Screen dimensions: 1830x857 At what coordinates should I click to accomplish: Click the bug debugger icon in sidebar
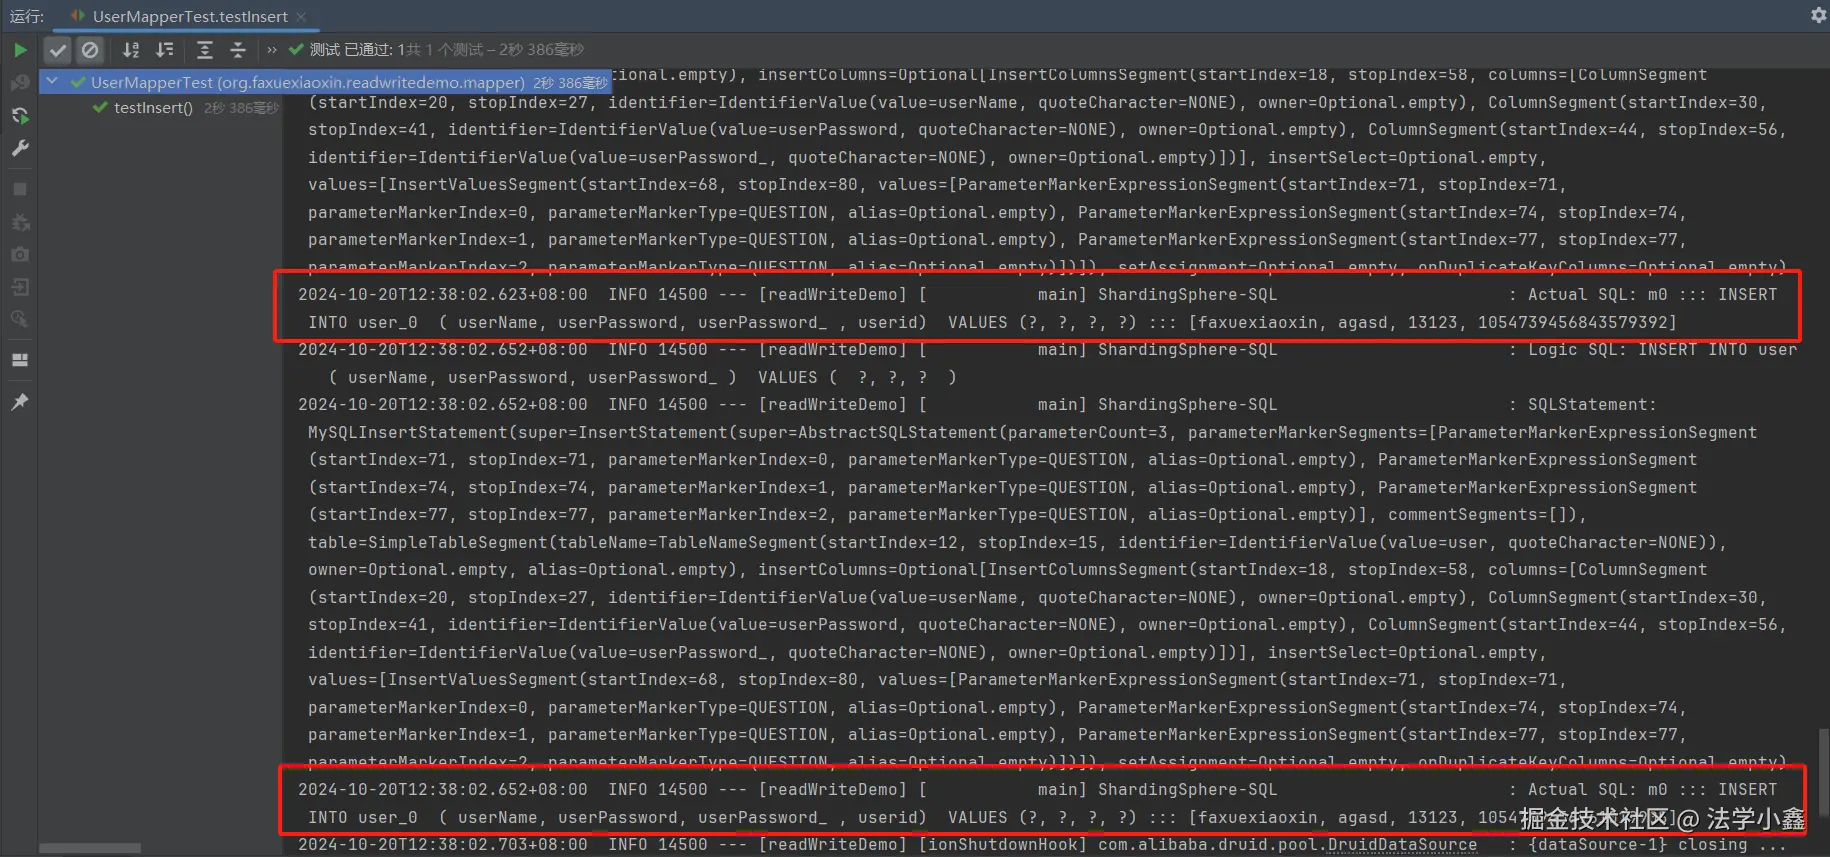coord(20,222)
